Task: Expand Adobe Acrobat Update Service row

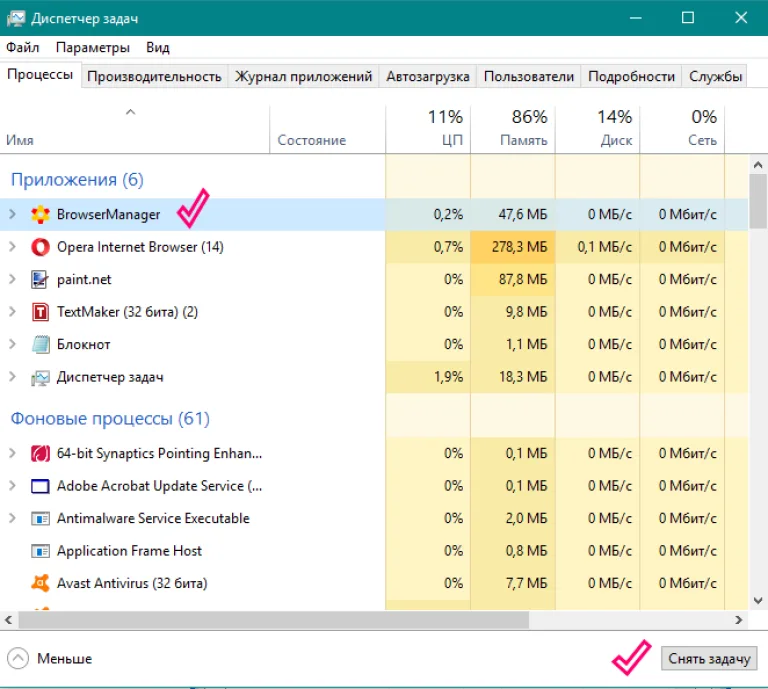Action: pyautogui.click(x=13, y=486)
